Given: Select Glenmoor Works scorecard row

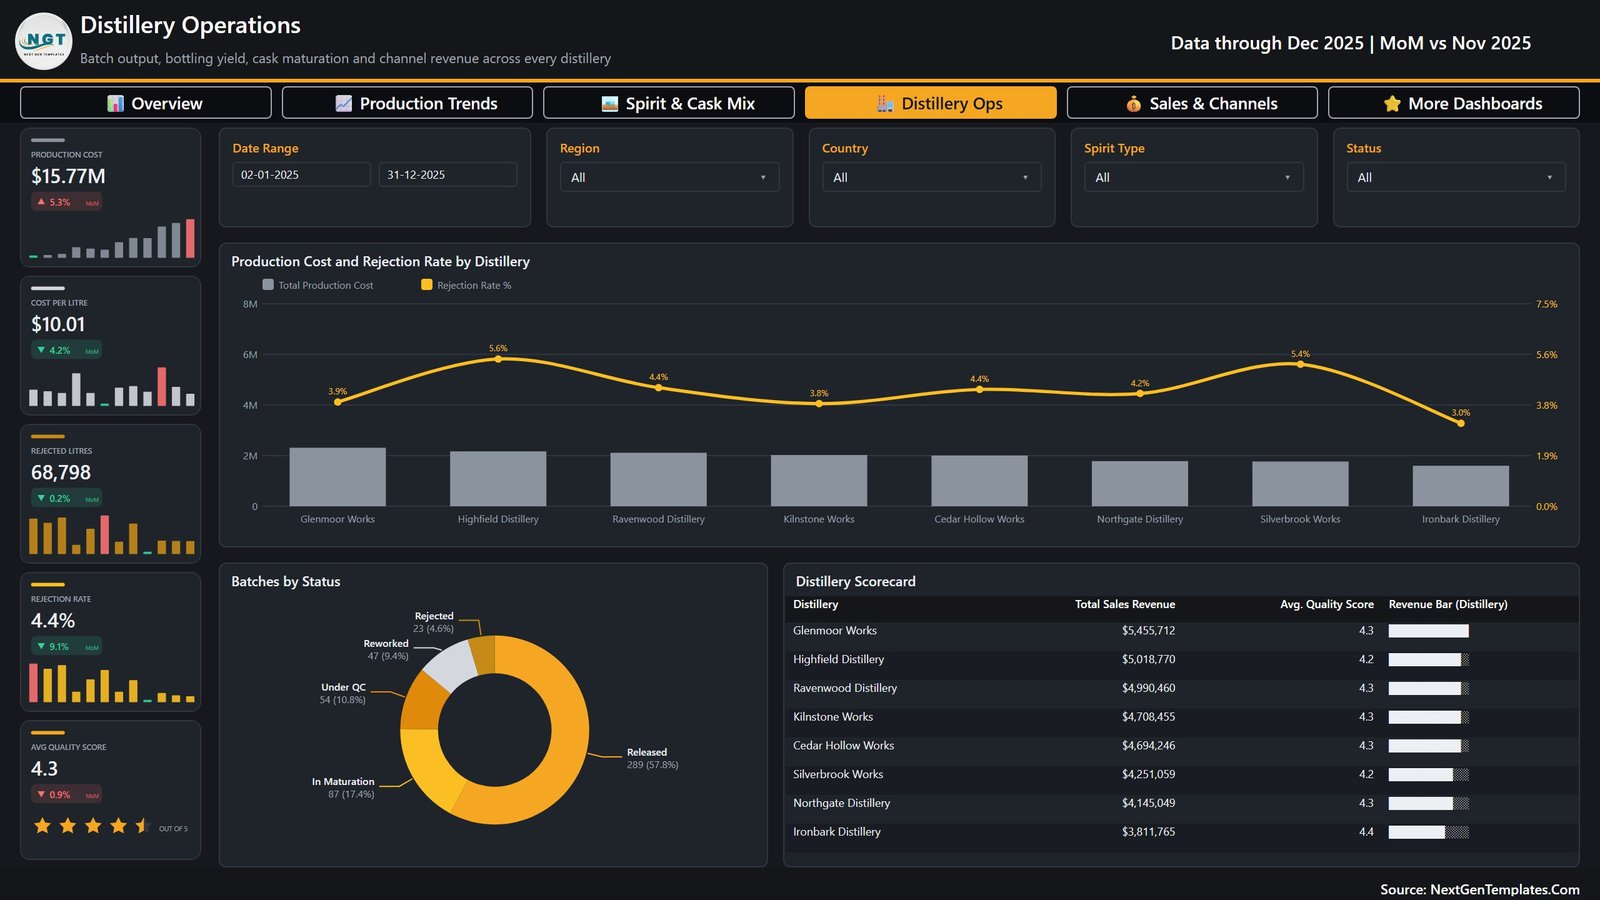Looking at the screenshot, I should [x=1181, y=631].
